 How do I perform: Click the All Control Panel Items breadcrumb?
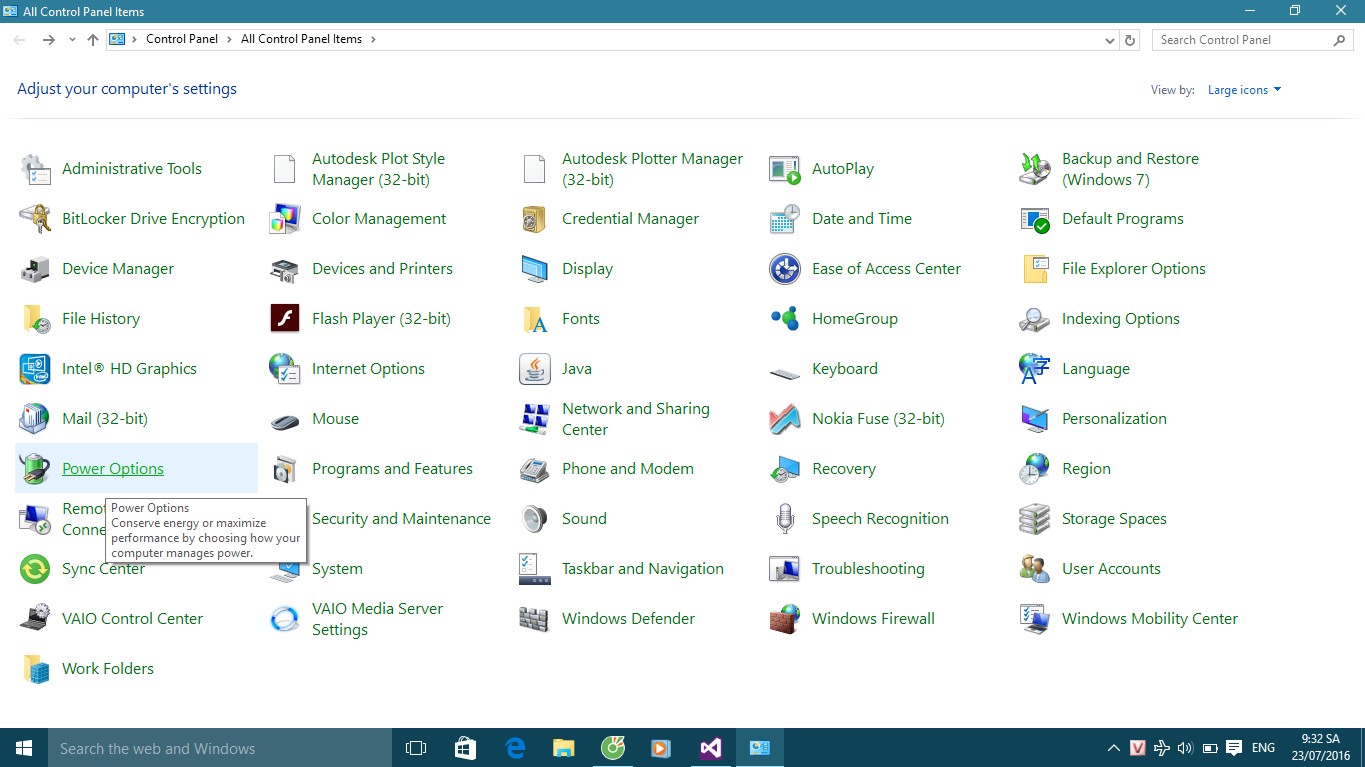[302, 39]
